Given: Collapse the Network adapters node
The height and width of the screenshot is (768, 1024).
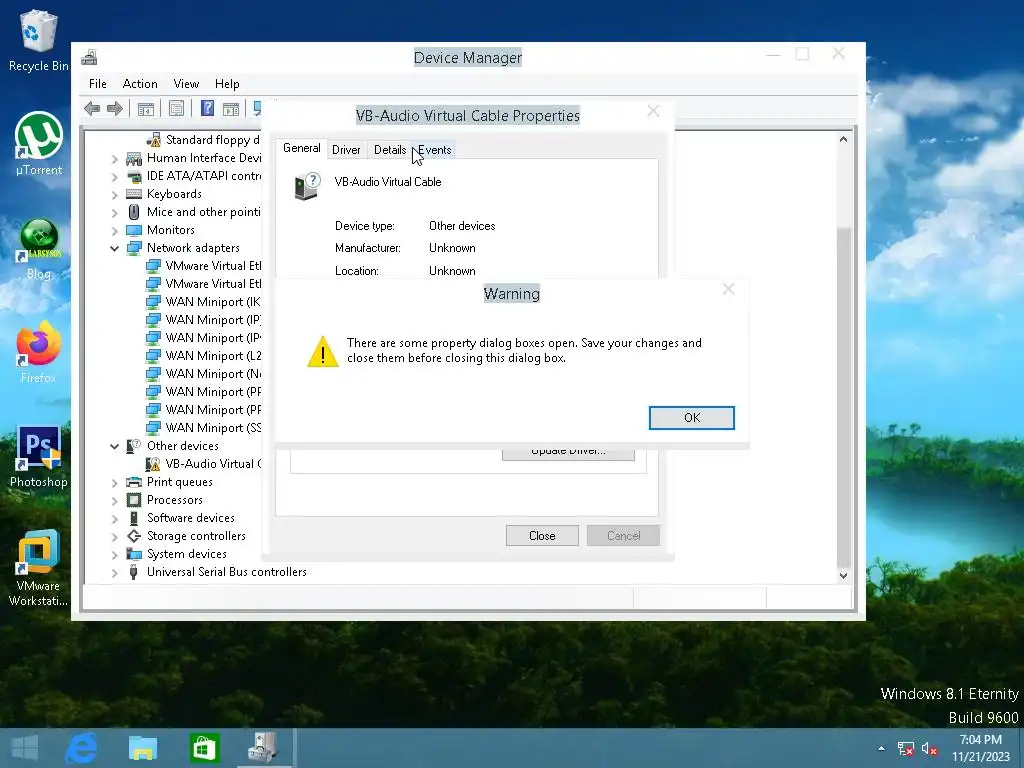Looking at the screenshot, I should tap(114, 248).
